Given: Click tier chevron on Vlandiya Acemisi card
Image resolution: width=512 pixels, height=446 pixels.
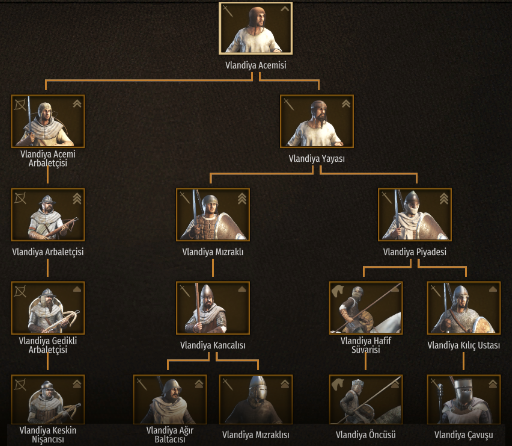Looking at the screenshot, I should (284, 9).
